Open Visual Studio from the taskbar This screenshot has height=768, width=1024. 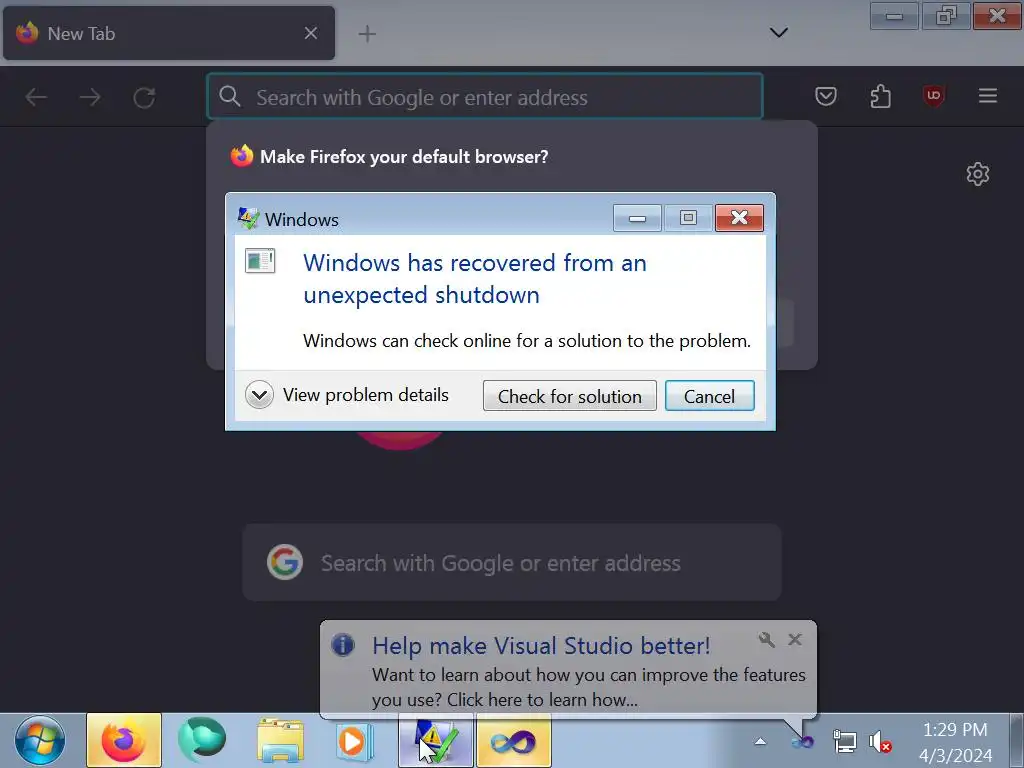click(x=514, y=741)
